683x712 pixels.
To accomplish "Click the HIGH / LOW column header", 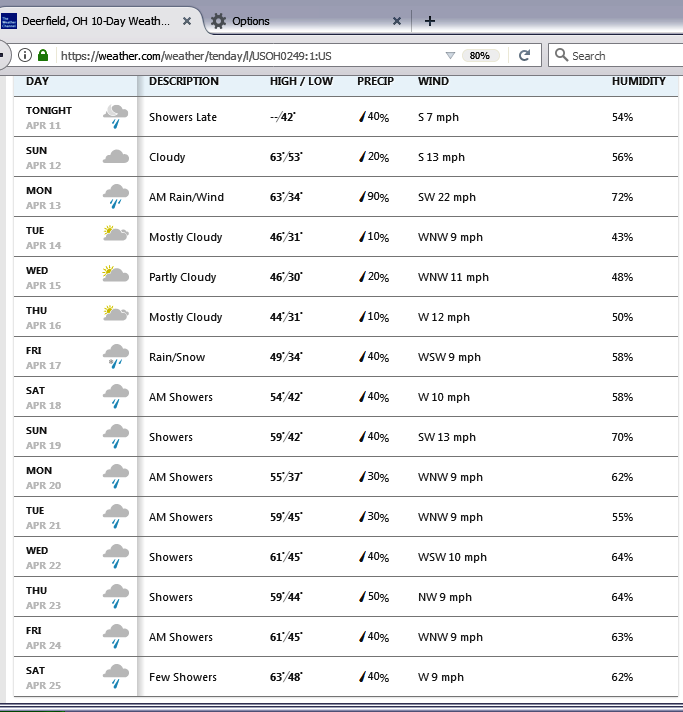I will coord(301,81).
